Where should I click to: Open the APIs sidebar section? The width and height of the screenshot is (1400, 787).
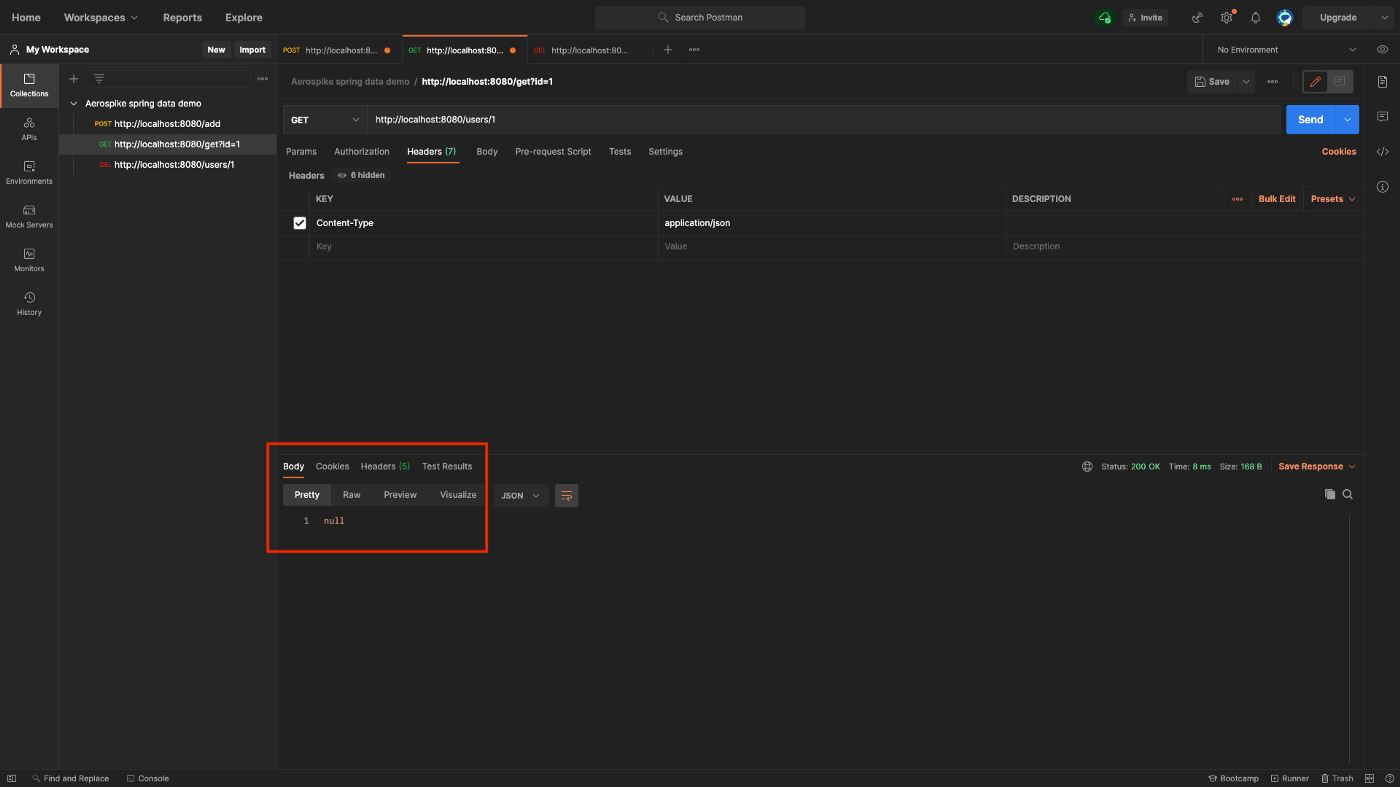pos(29,129)
